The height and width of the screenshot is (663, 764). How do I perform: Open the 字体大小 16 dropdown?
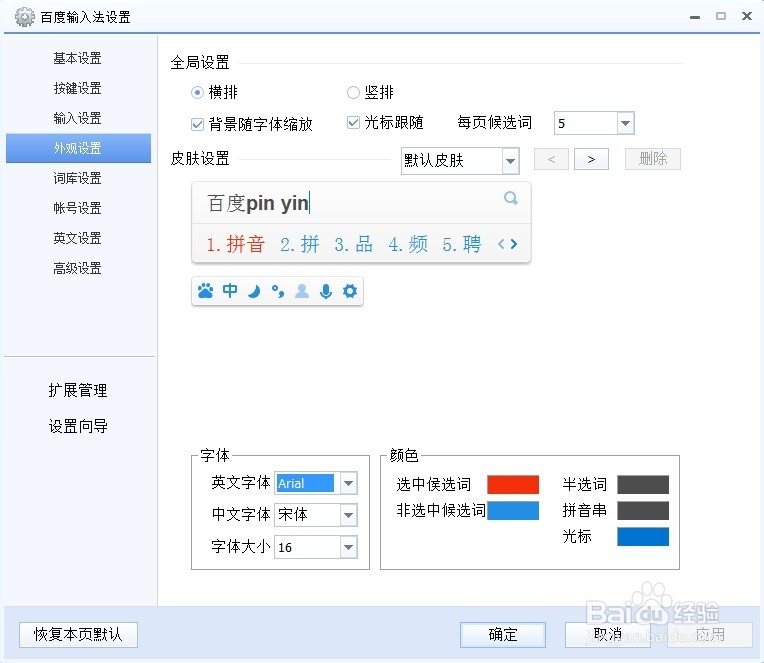(x=316, y=547)
